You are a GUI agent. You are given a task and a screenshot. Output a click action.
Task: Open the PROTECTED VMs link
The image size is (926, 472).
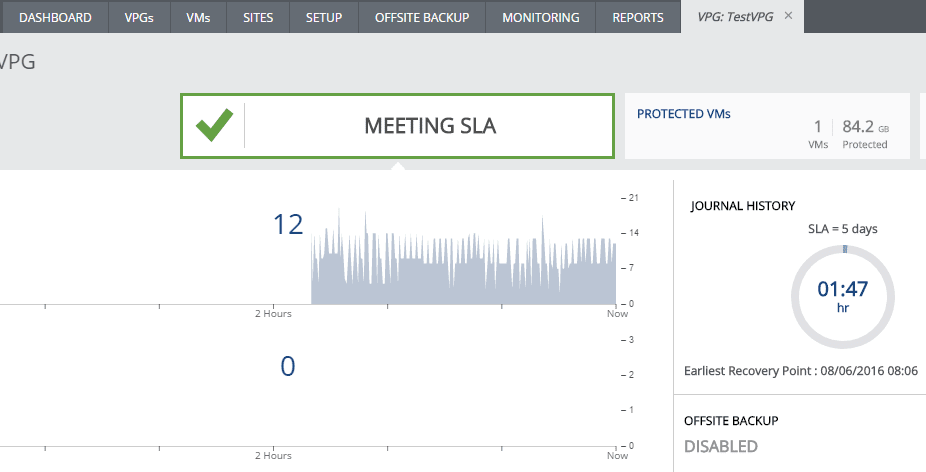(x=684, y=114)
